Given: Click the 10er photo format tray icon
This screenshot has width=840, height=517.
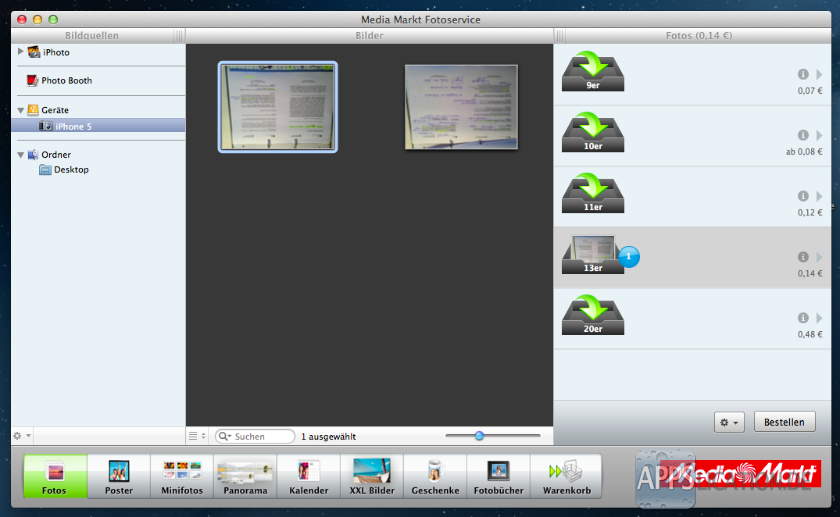Looking at the screenshot, I should 592,132.
